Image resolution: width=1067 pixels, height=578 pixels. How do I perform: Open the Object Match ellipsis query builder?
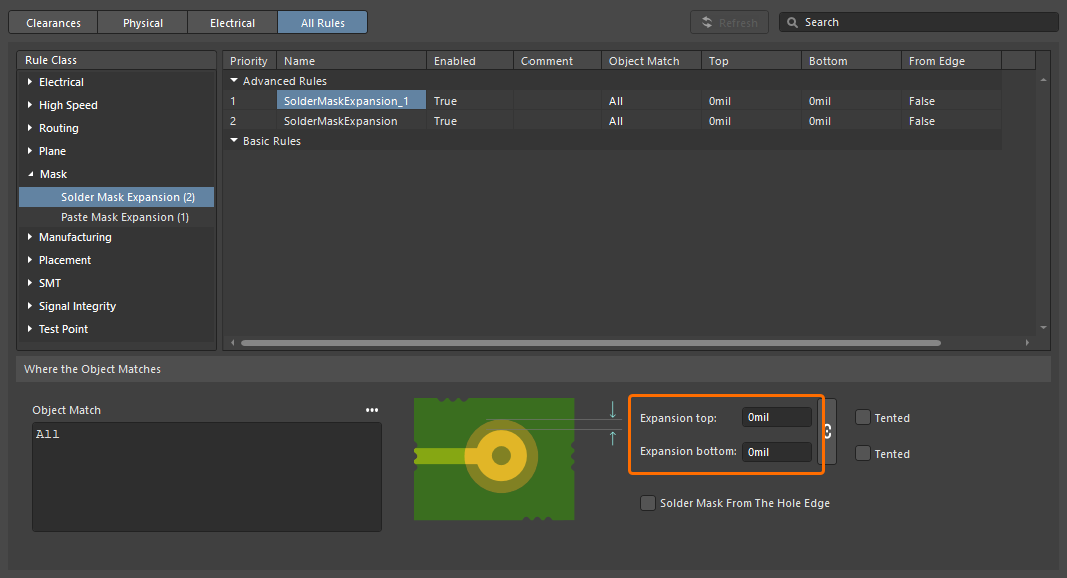point(371,410)
